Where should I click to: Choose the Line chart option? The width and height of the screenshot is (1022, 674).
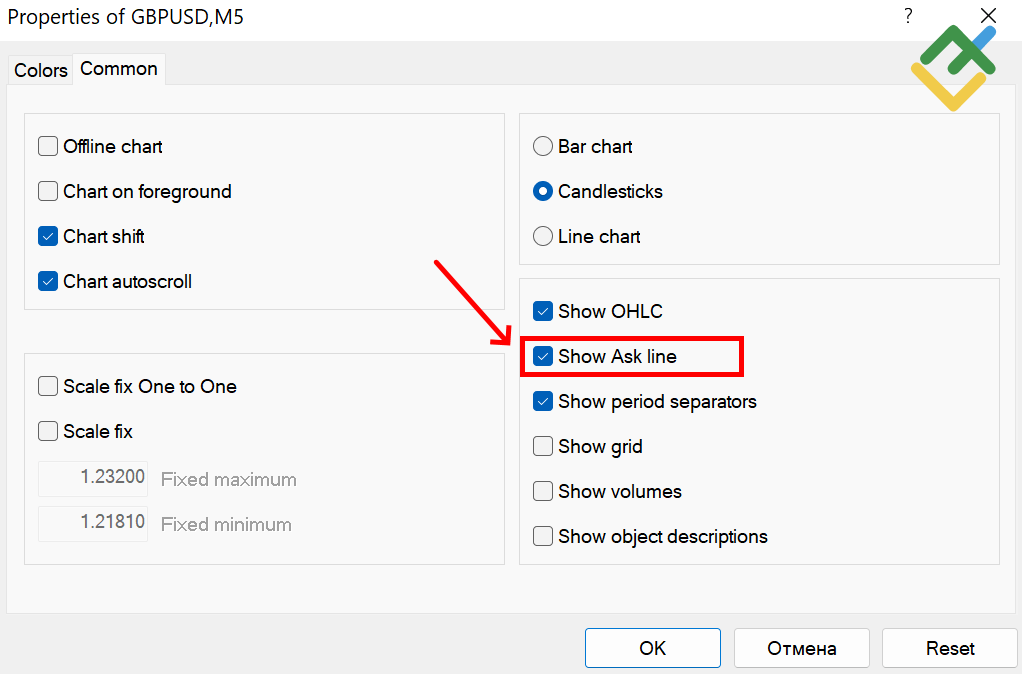click(543, 237)
